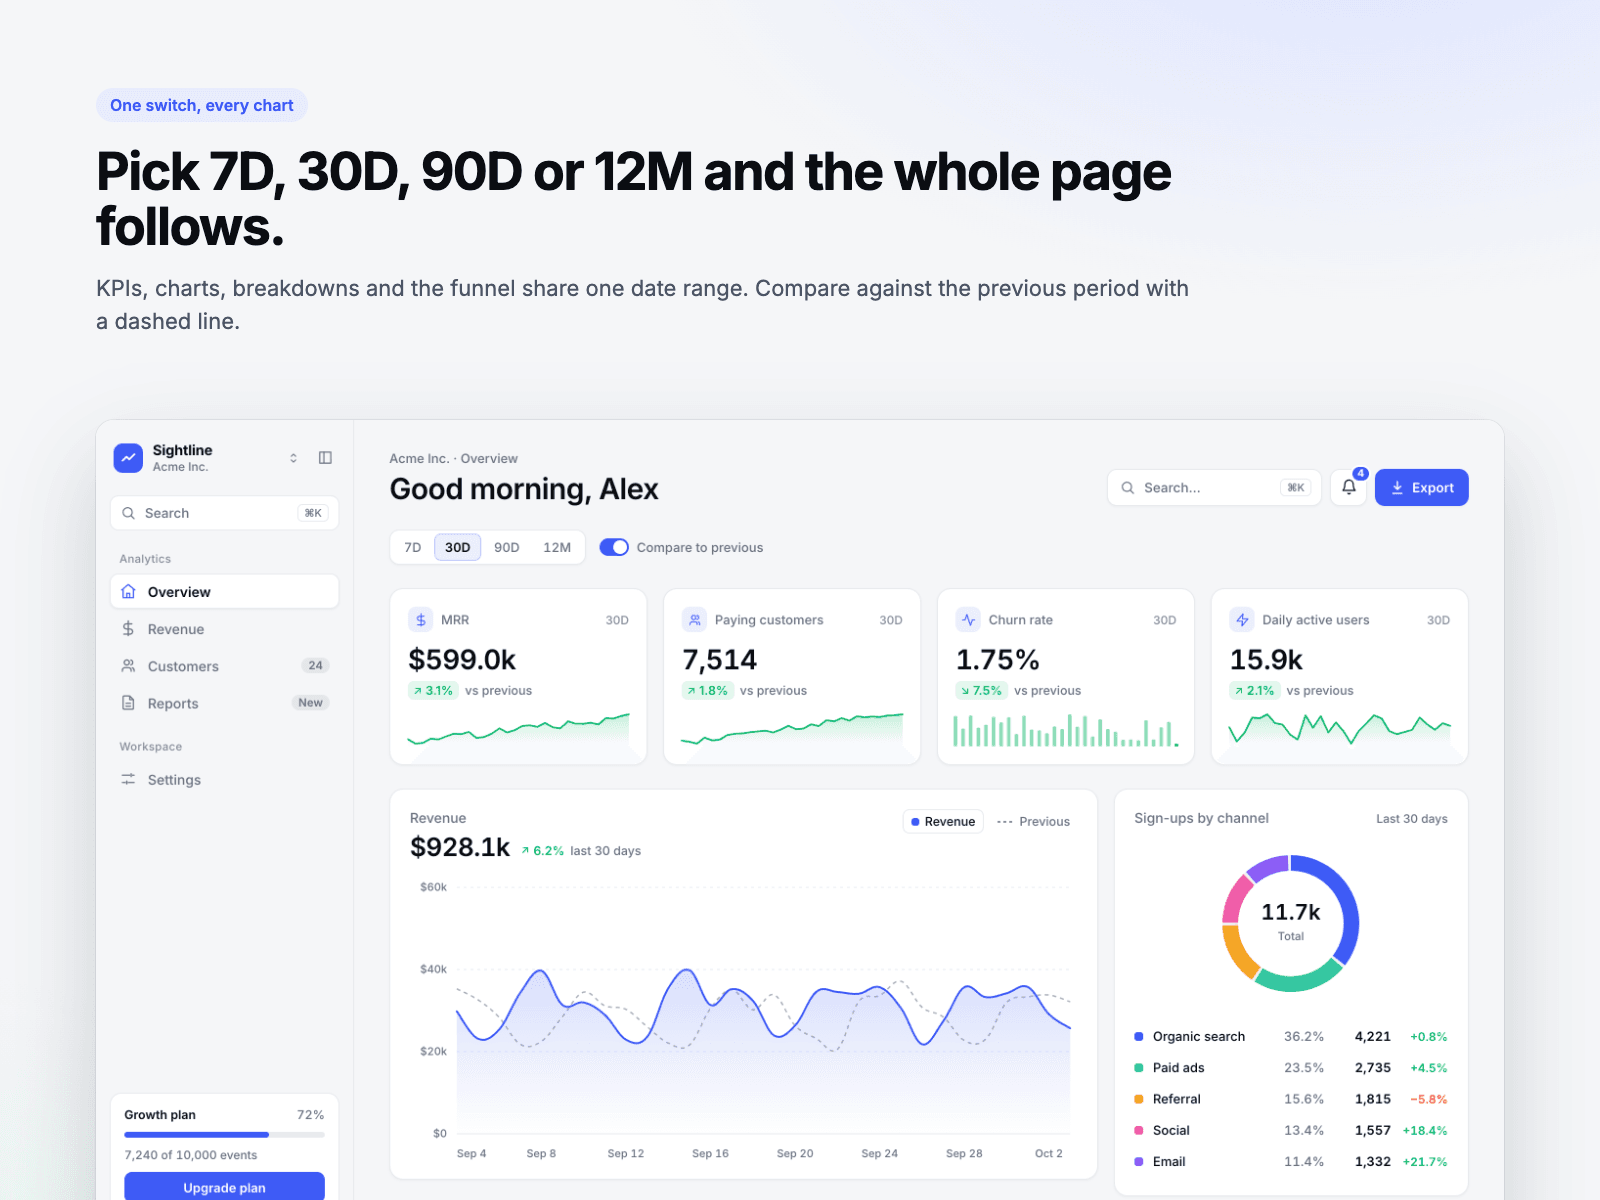
Task: Click the Daily active users lightning icon
Action: point(1242,620)
